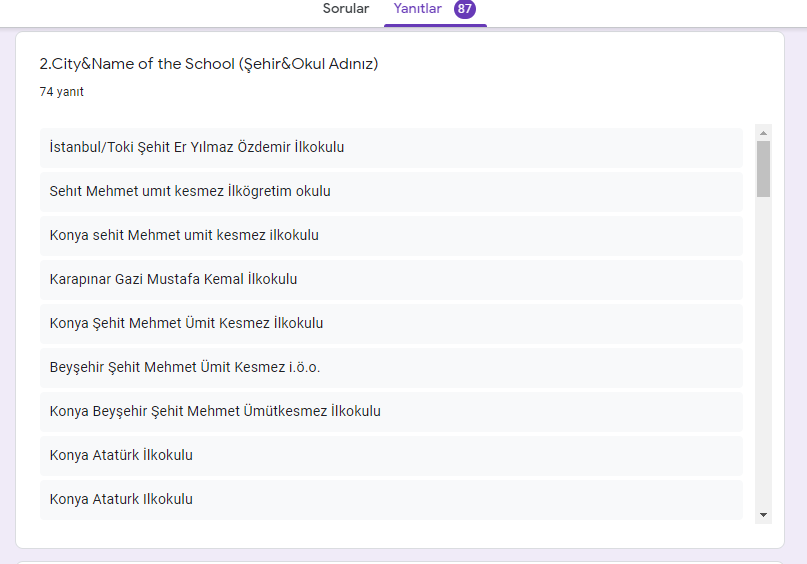Select the İstanbul/Toki Şehit Er Yılmaz Özdemir response

point(197,147)
